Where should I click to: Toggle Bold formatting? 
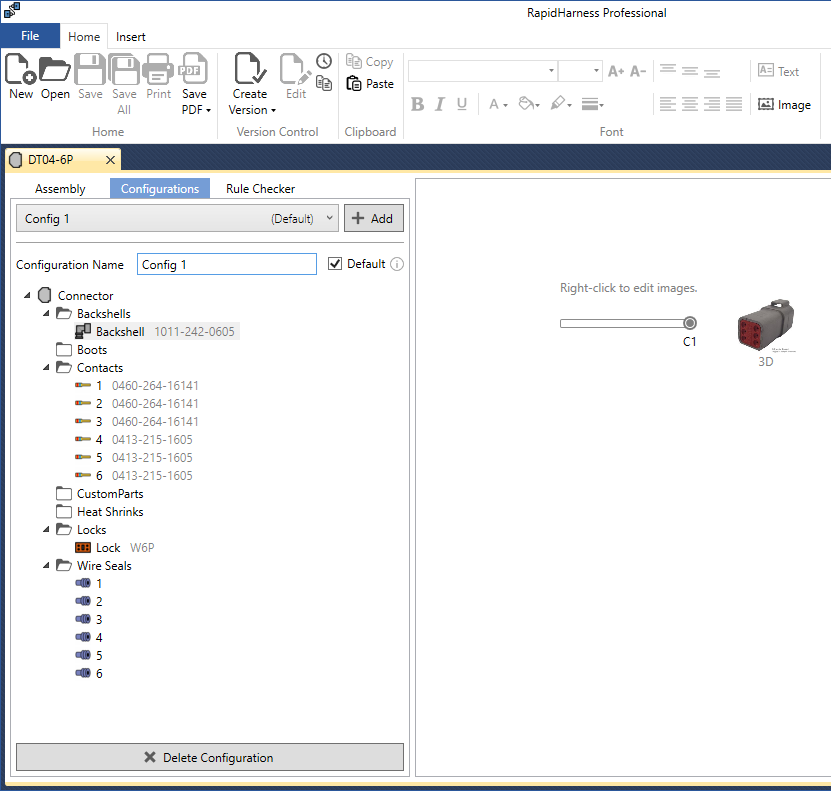click(x=418, y=104)
